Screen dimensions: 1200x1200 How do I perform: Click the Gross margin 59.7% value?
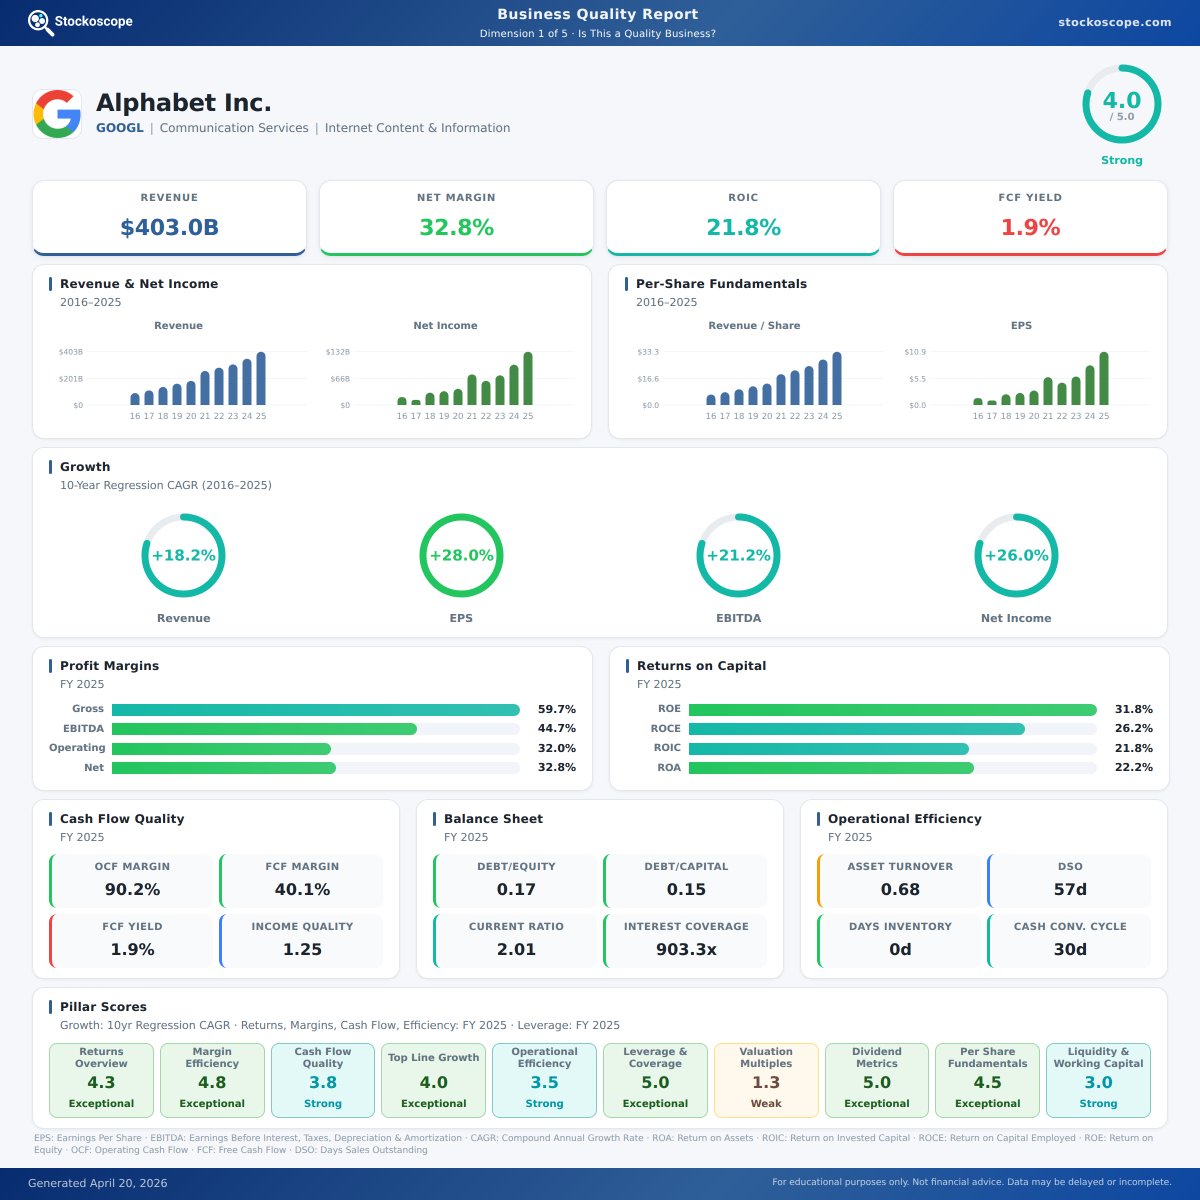click(557, 709)
